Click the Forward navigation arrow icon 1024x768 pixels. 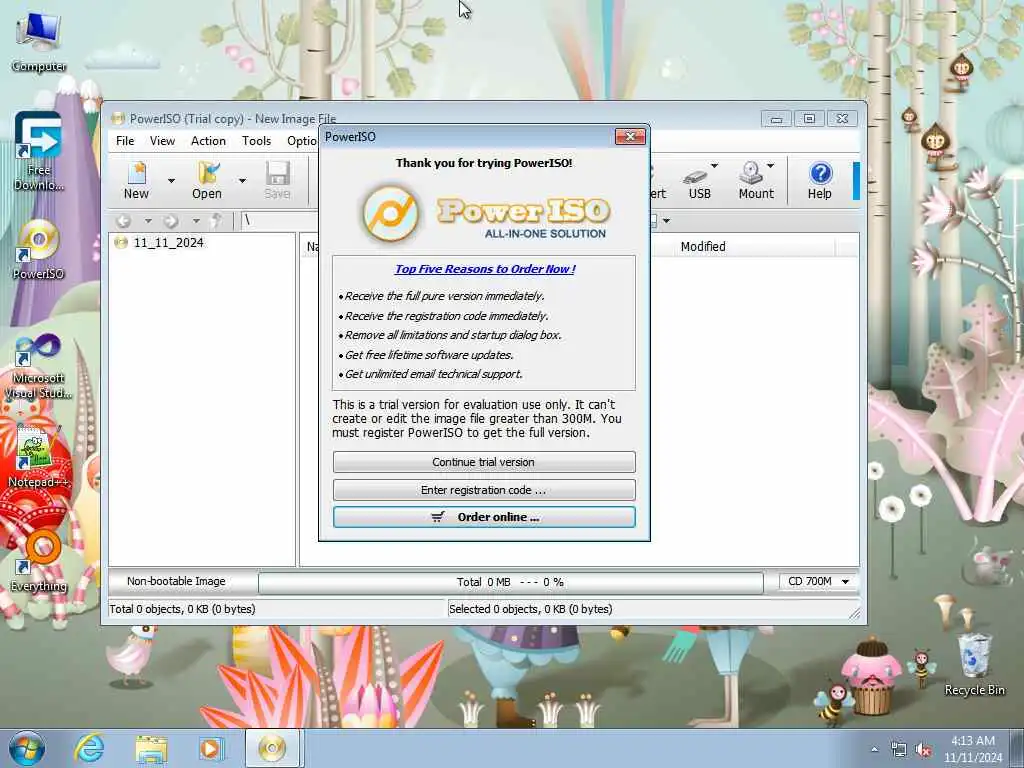coord(171,221)
